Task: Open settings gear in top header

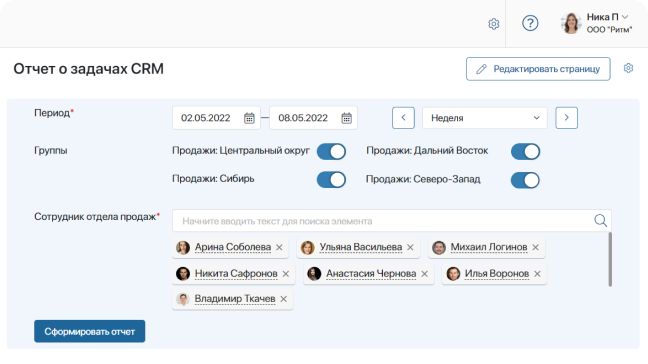Action: coord(493,24)
